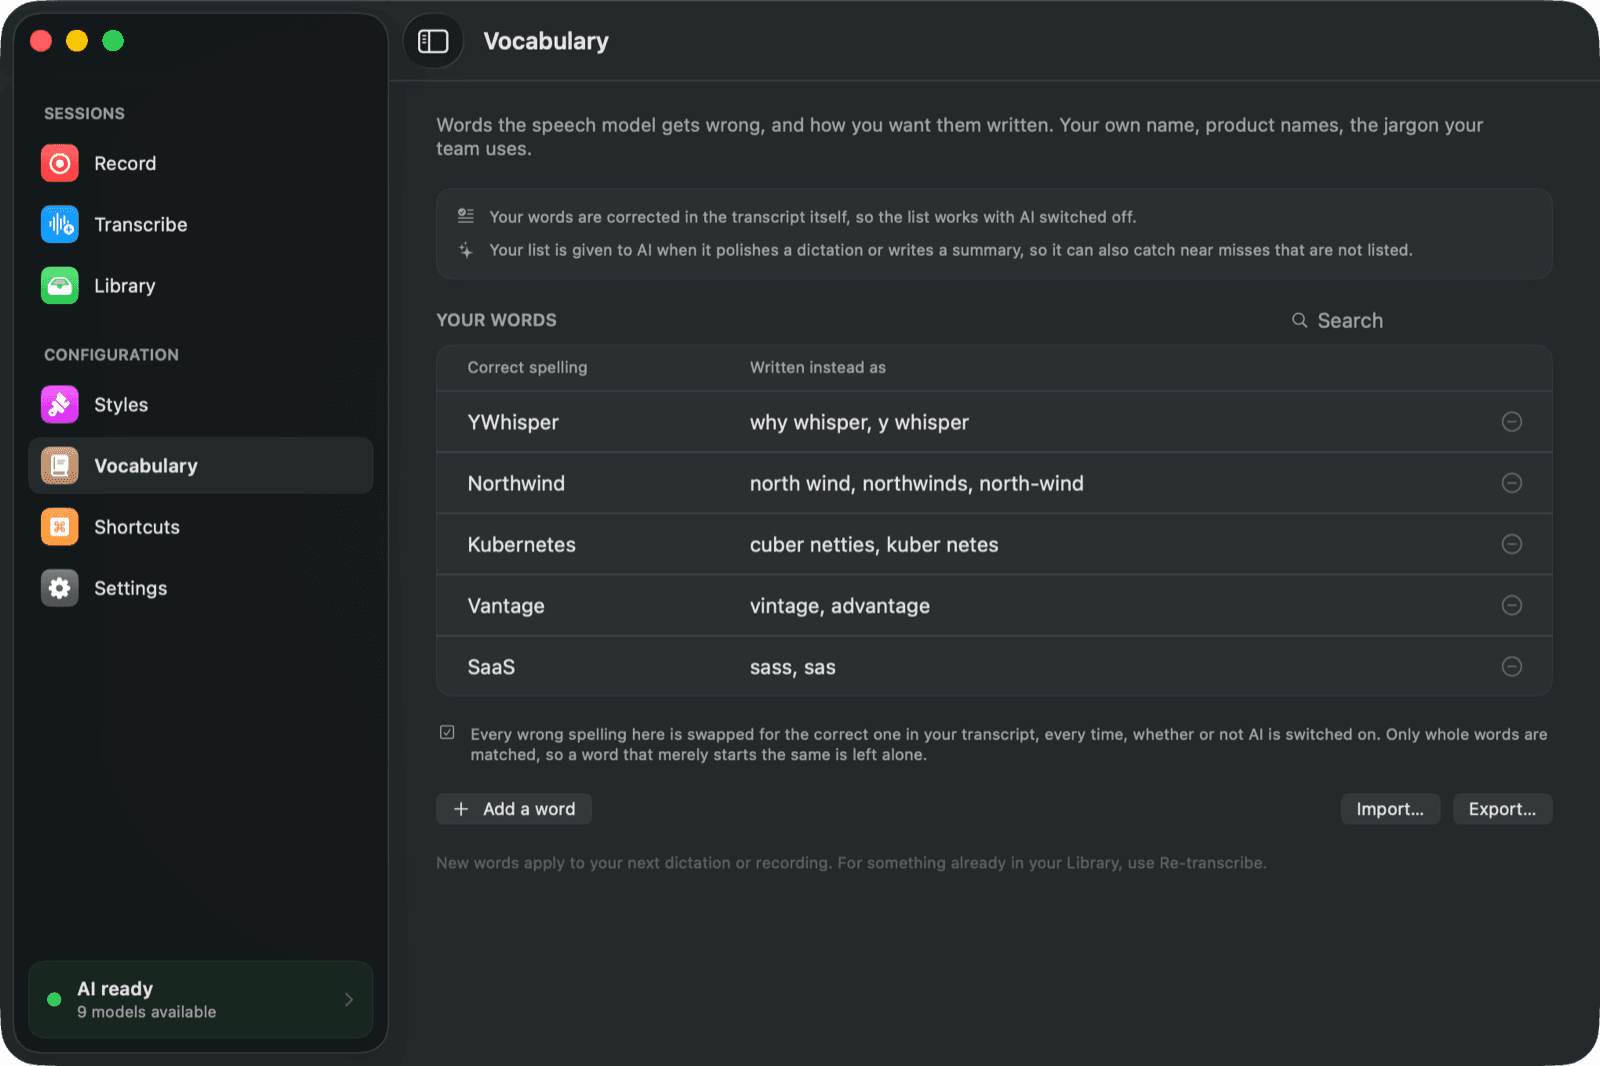Click the Northwind spelling cell
The image size is (1600, 1066).
[516, 483]
